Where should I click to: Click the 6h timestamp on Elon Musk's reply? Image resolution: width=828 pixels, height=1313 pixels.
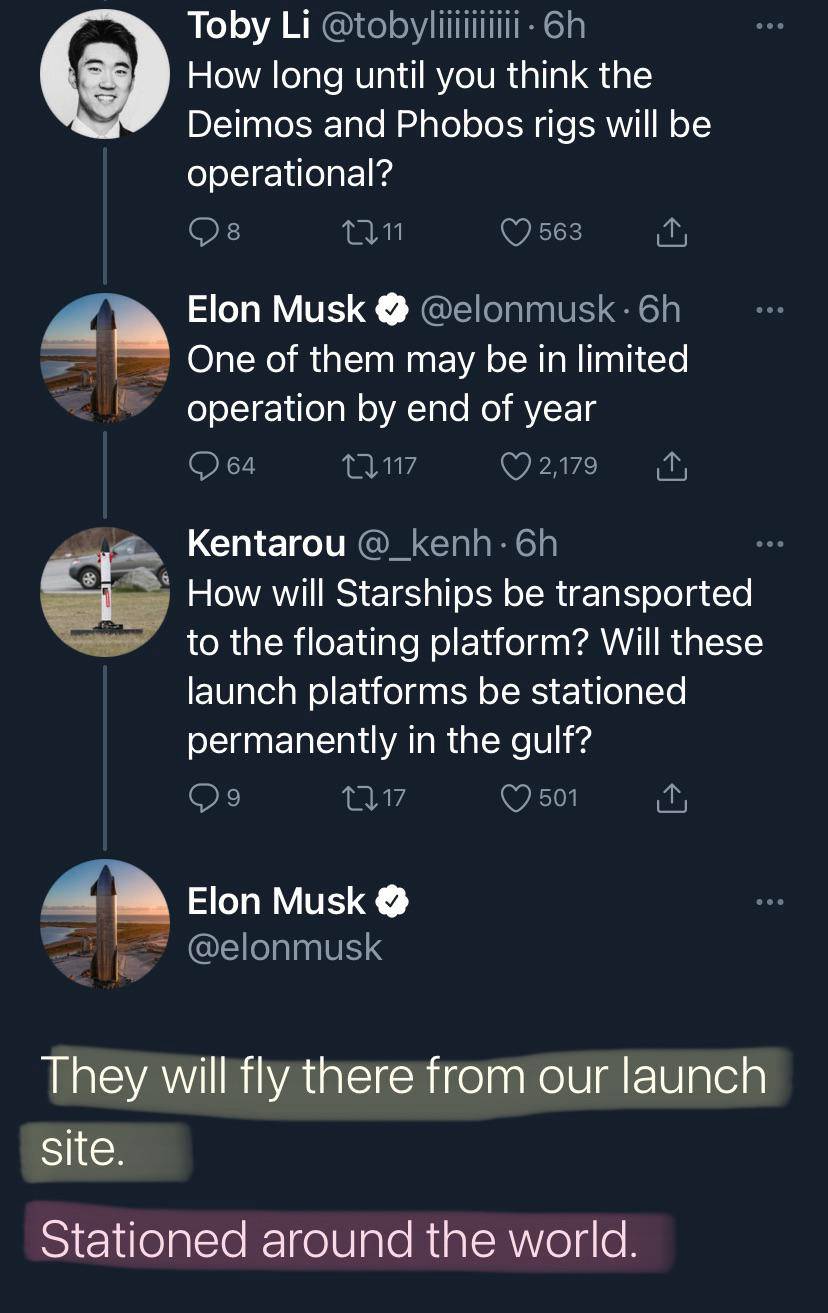pyautogui.click(x=660, y=309)
